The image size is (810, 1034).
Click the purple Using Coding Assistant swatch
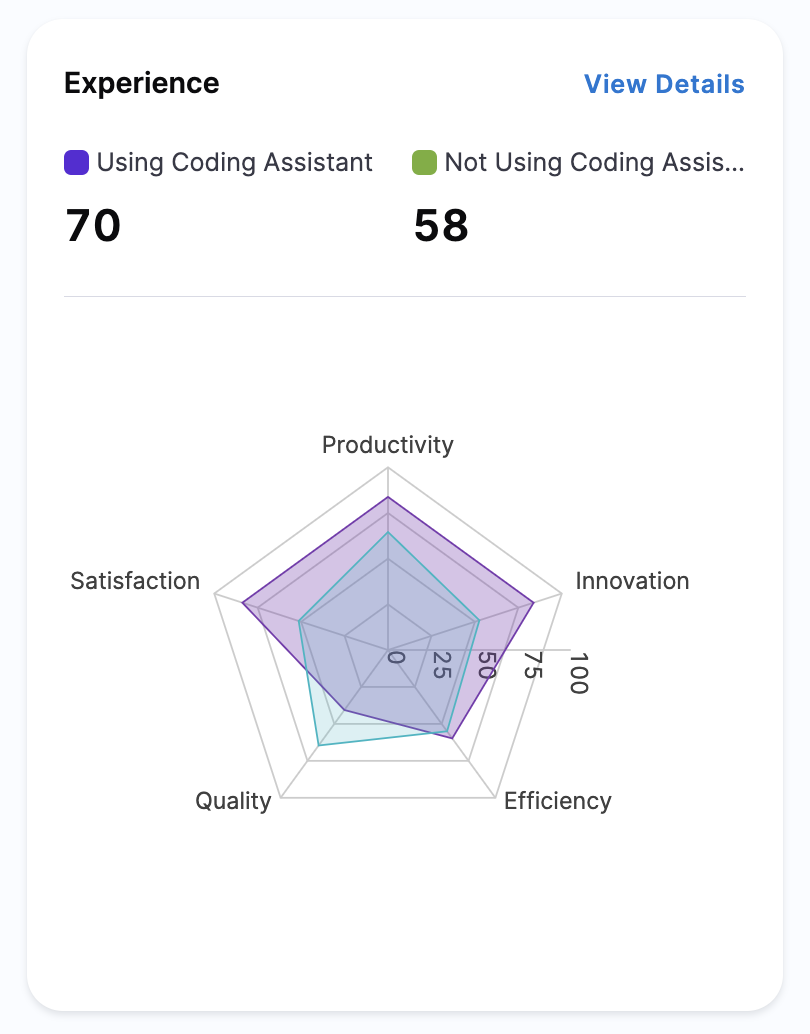click(77, 162)
